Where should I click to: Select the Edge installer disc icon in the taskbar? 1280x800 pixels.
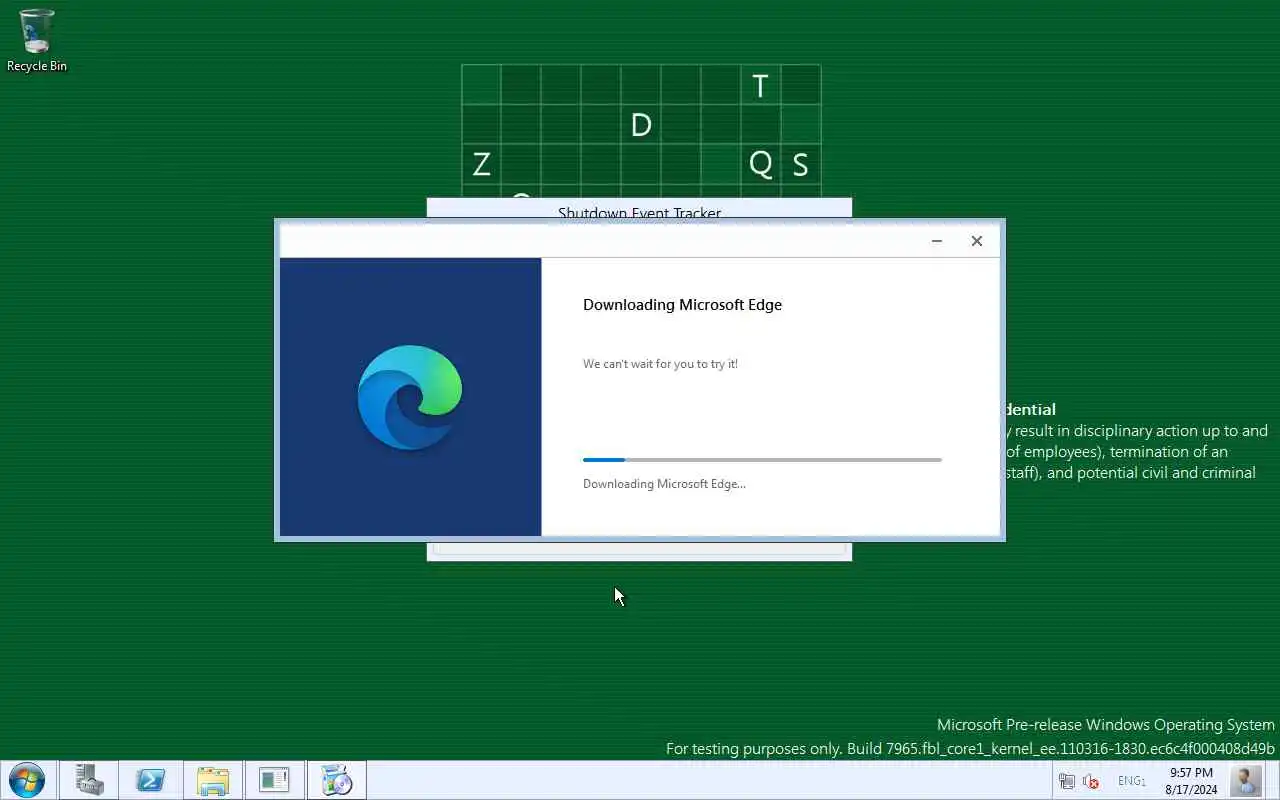337,780
